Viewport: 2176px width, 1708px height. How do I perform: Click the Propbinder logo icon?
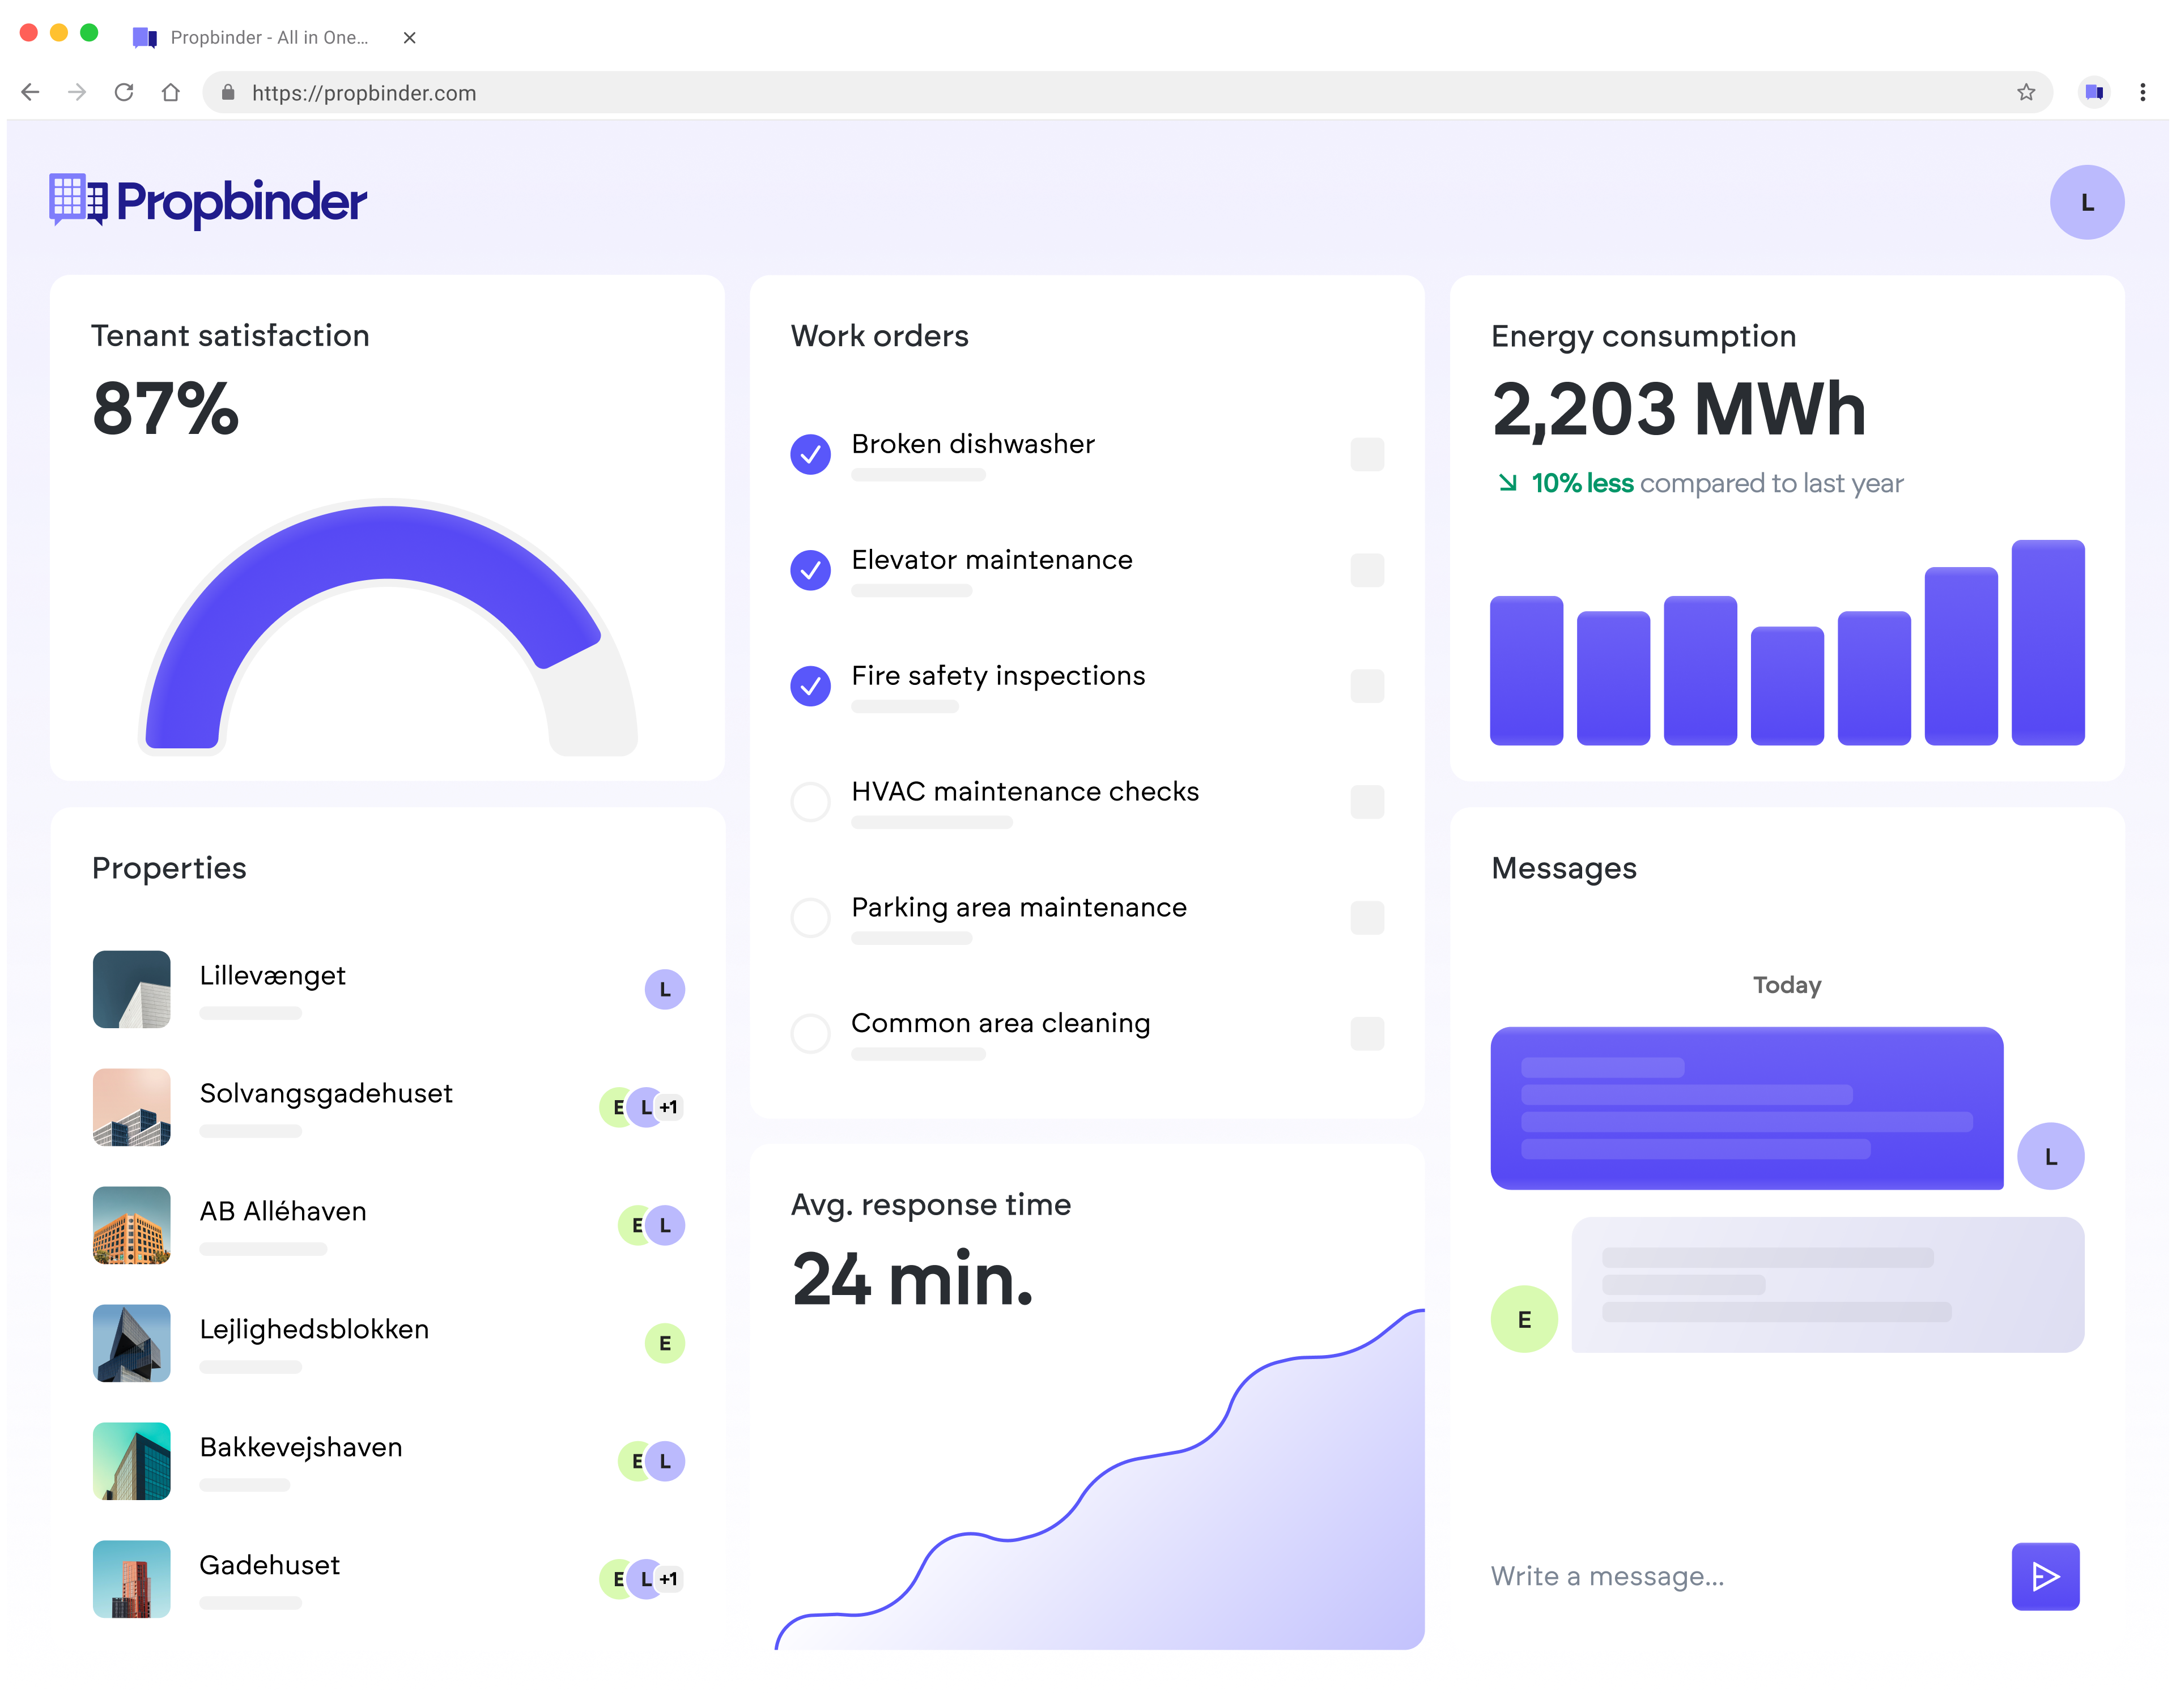(78, 201)
